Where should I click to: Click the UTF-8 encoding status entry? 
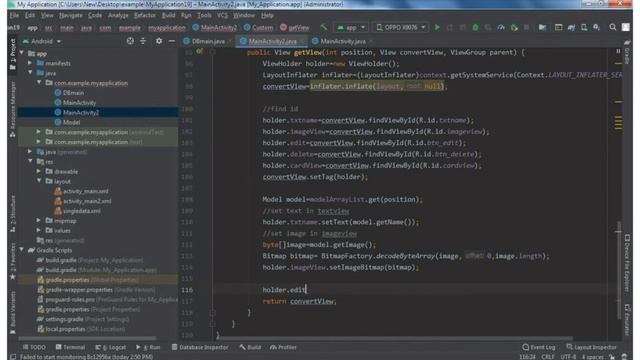[x=568, y=357]
